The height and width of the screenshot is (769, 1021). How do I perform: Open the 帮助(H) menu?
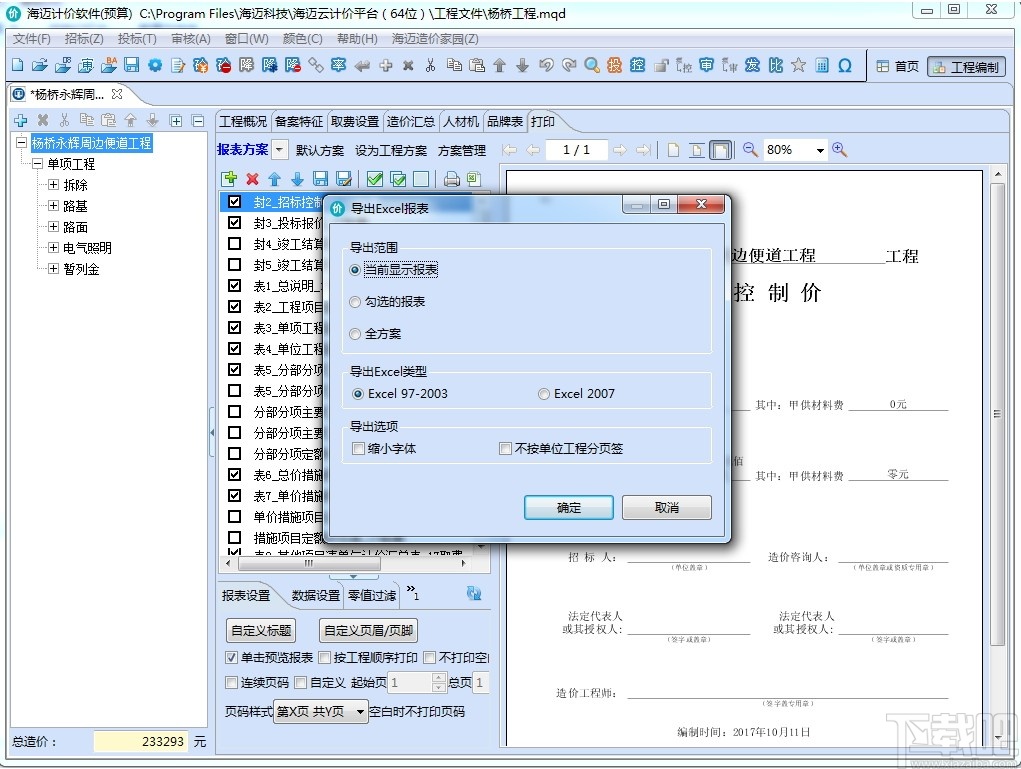357,39
